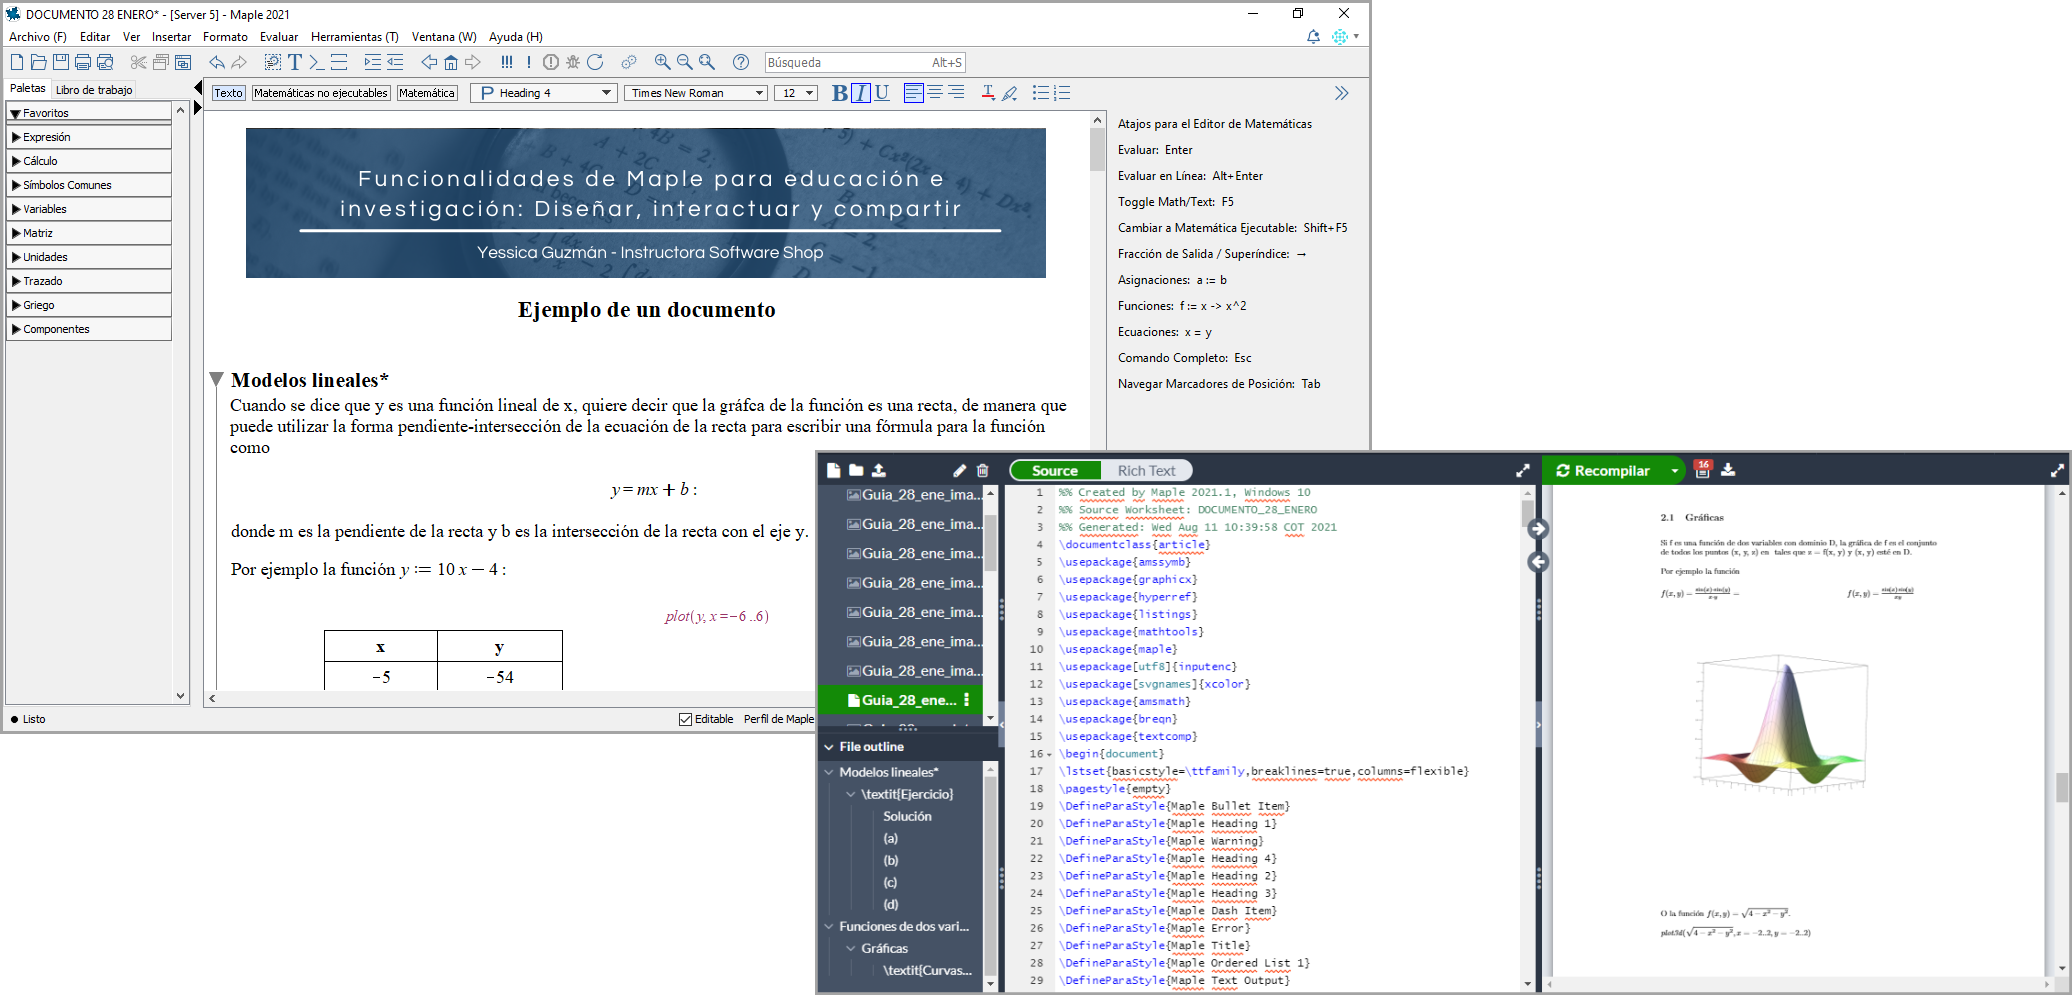Rename file with pencil icon

tap(959, 470)
